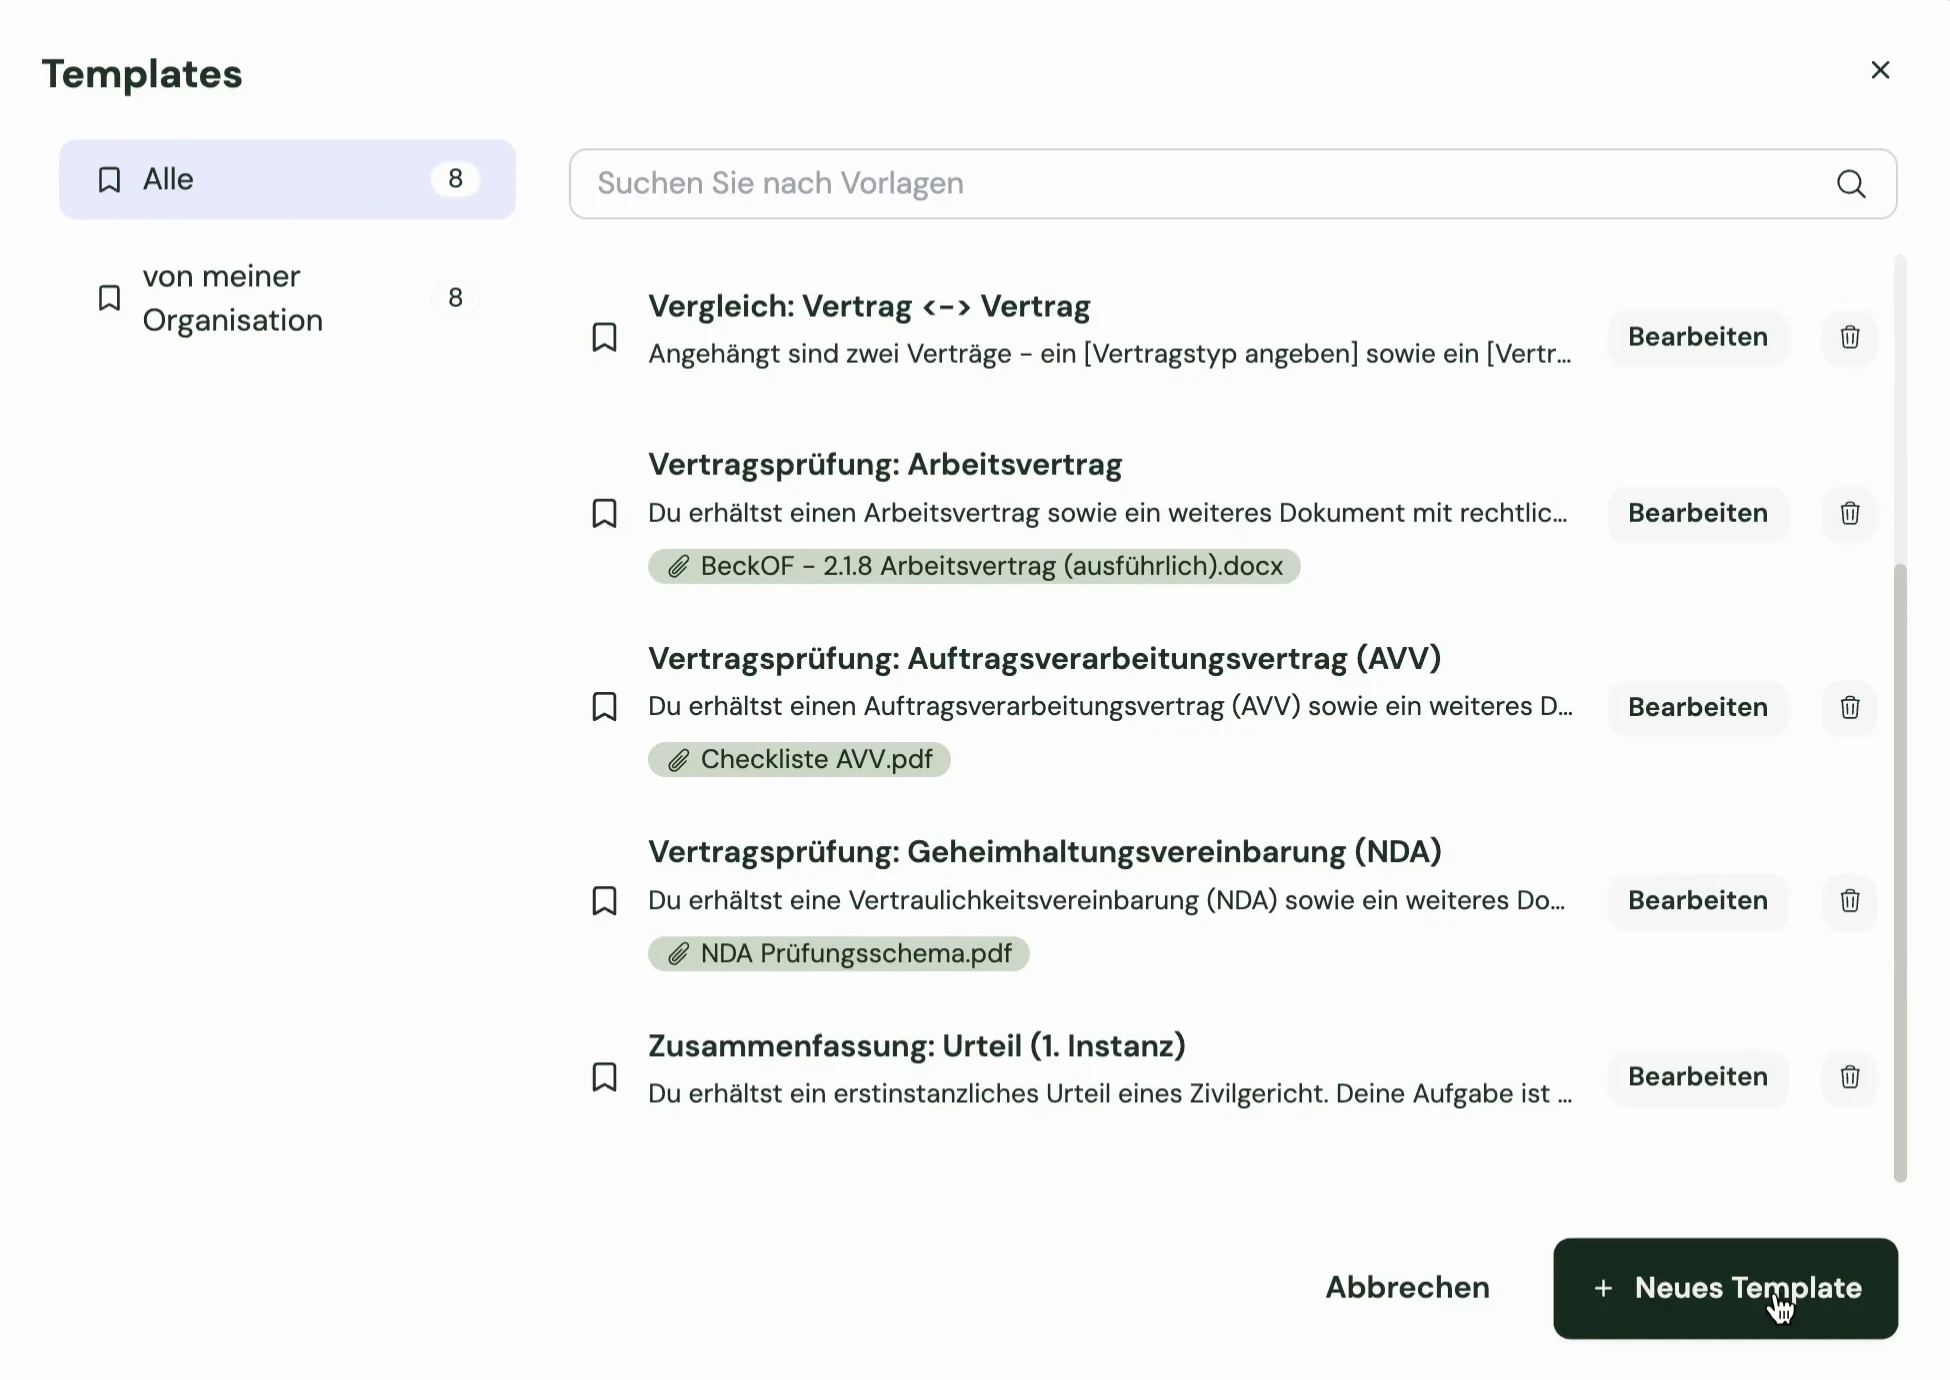Focus the Suchen Sie nach Vorlagen field
This screenshot has width=1950, height=1380.
tap(1200, 184)
